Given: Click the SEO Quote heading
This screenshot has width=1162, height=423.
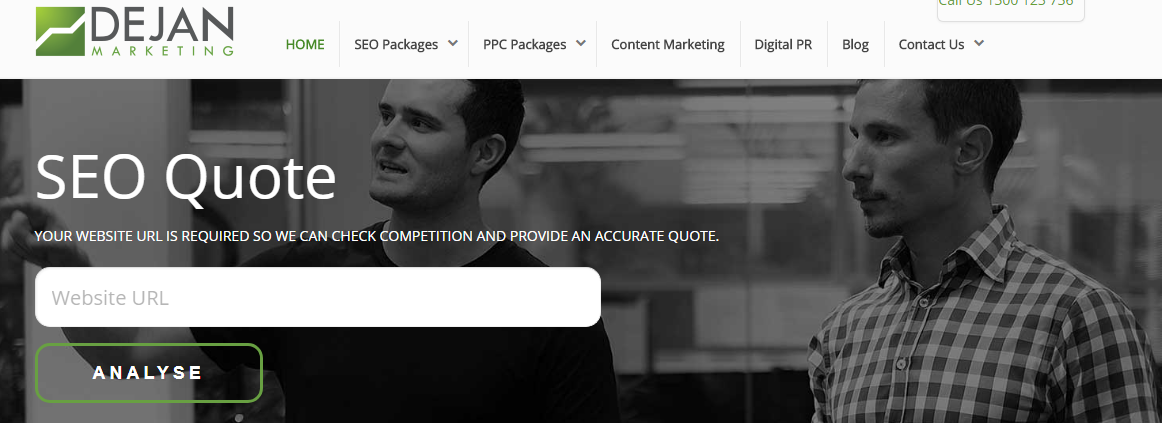Looking at the screenshot, I should point(186,178).
